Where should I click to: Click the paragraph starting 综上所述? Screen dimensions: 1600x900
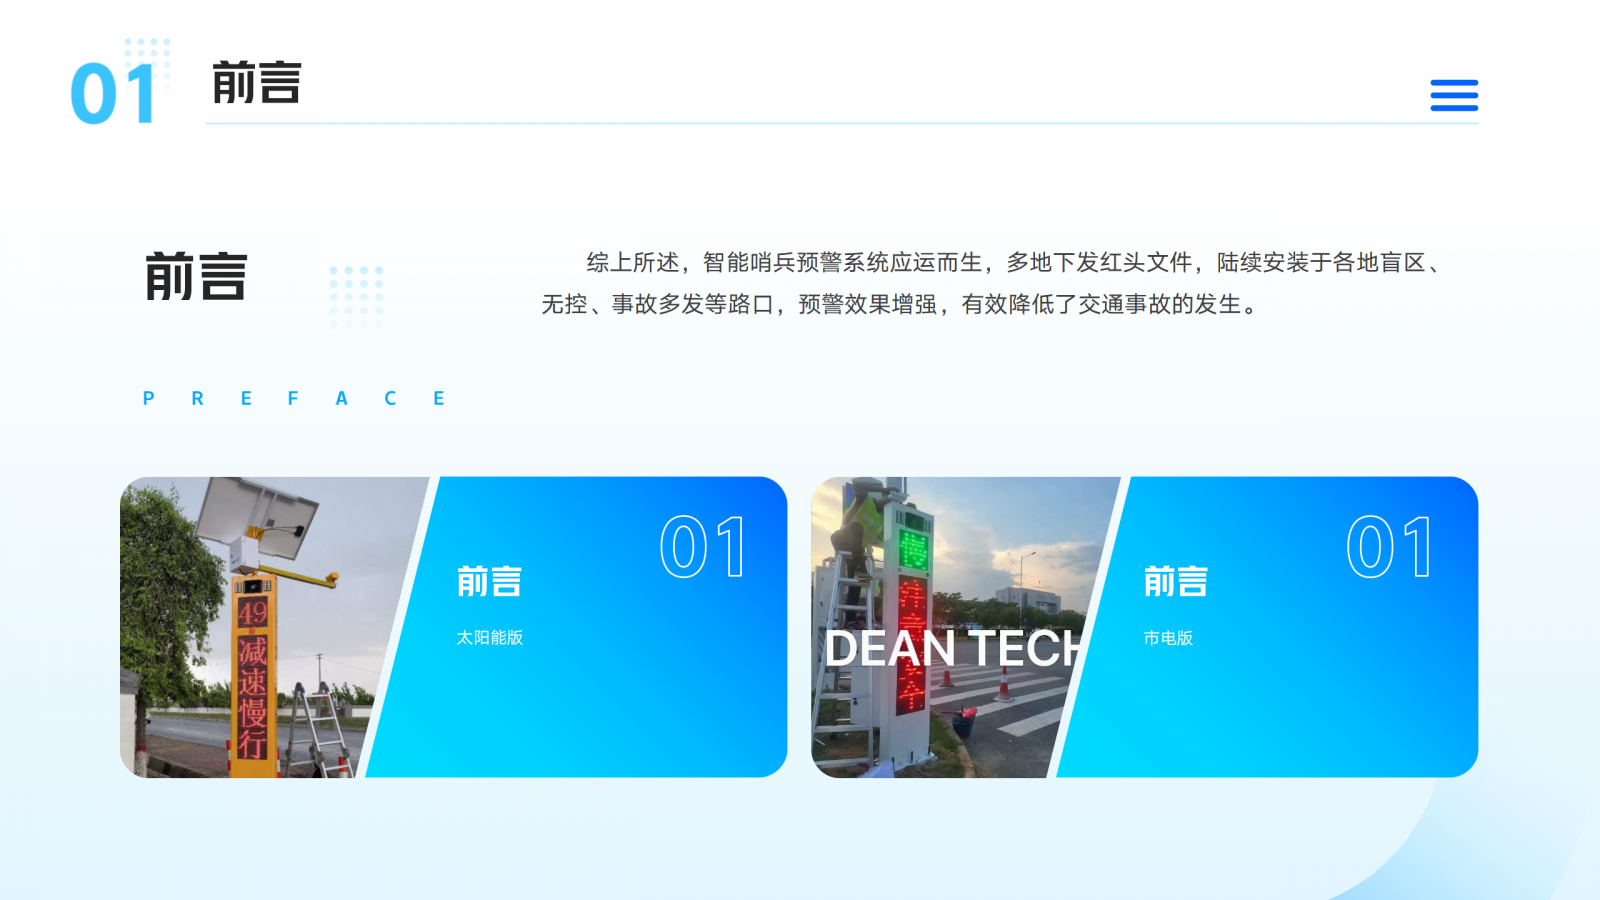click(994, 283)
